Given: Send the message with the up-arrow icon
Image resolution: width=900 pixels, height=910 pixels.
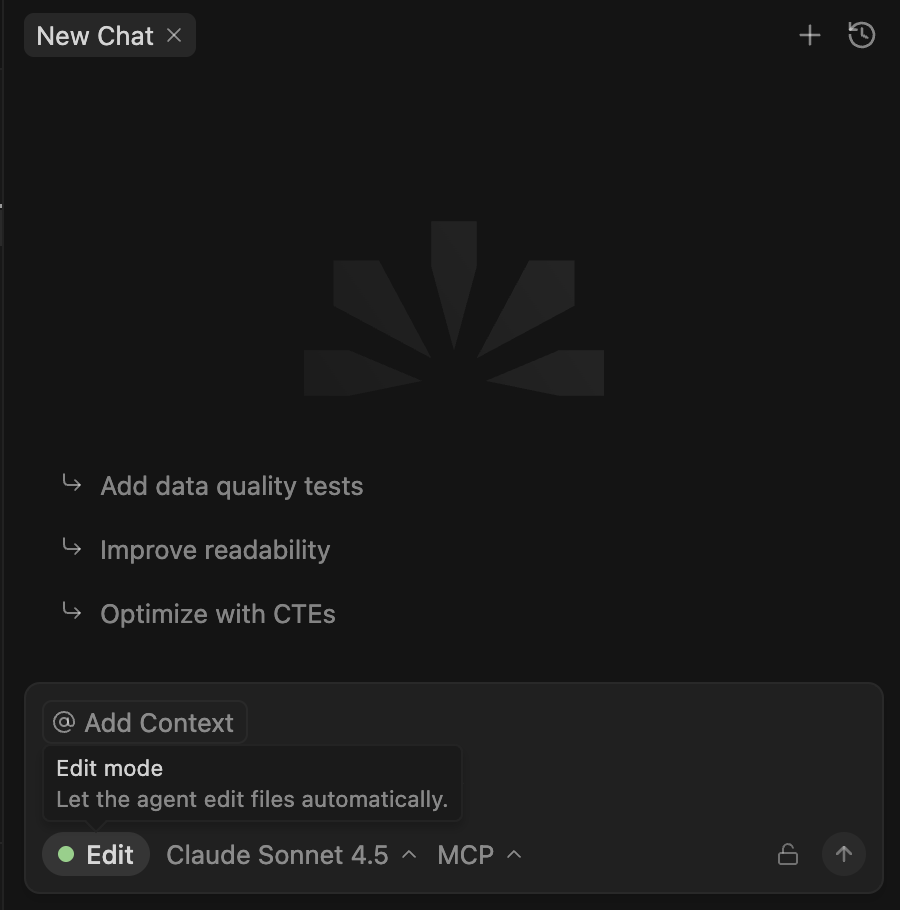Looking at the screenshot, I should tap(844, 855).
